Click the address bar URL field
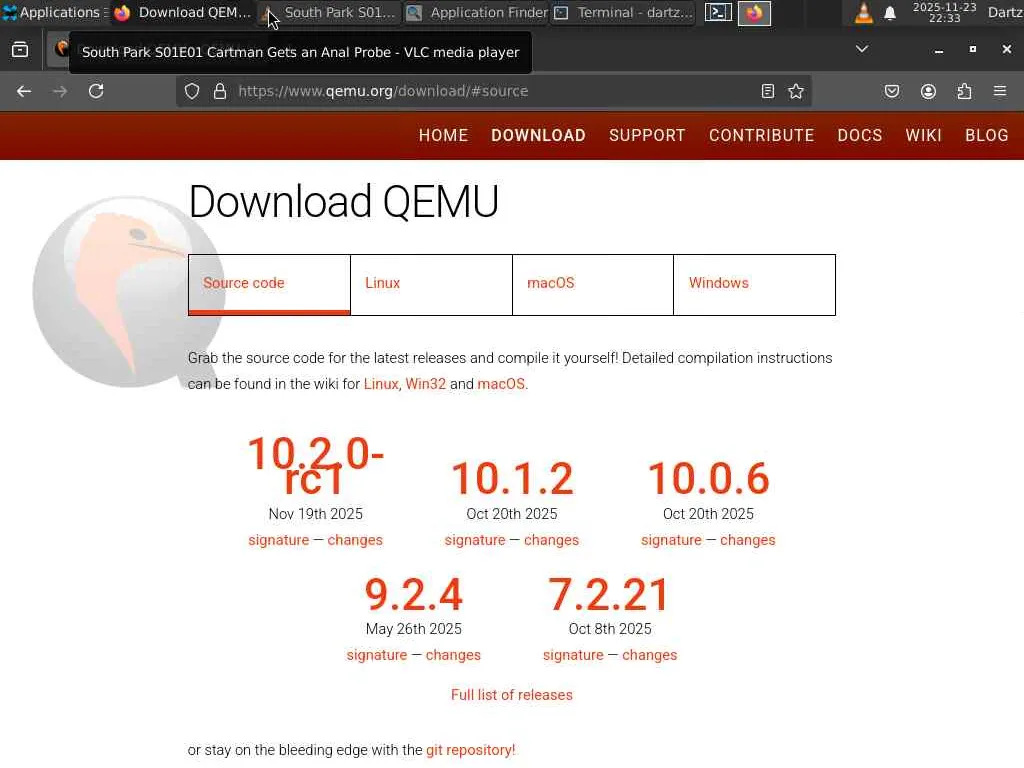This screenshot has width=1024, height=768. 493,91
